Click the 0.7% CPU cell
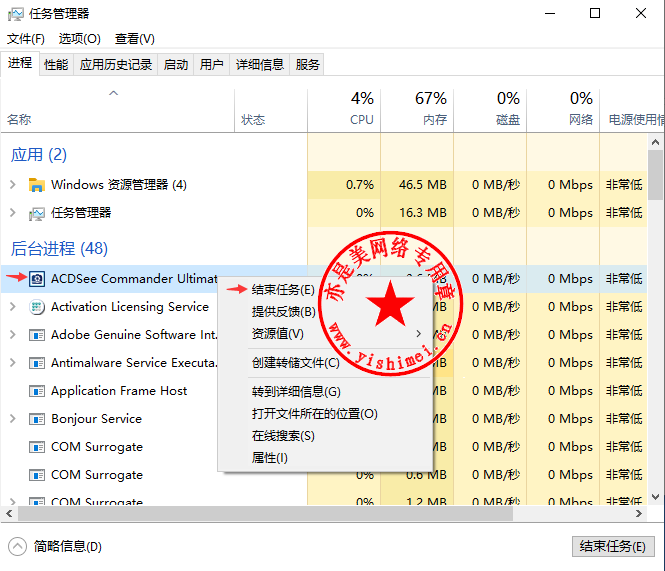The width and height of the screenshot is (665, 571). [344, 185]
